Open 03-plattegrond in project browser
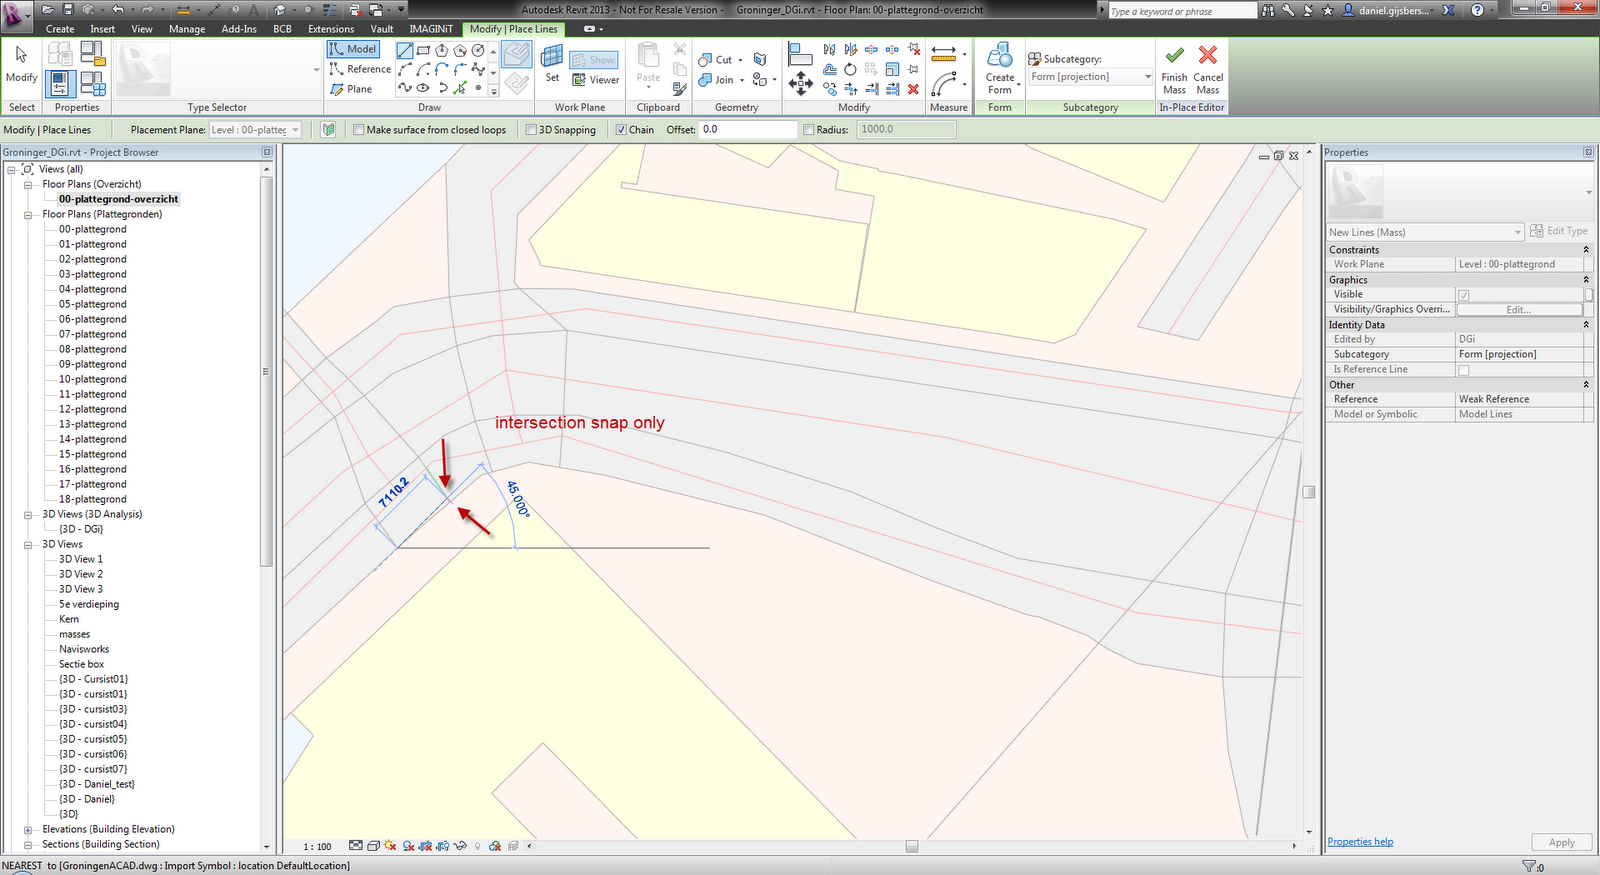Viewport: 1600px width, 875px height. (92, 274)
